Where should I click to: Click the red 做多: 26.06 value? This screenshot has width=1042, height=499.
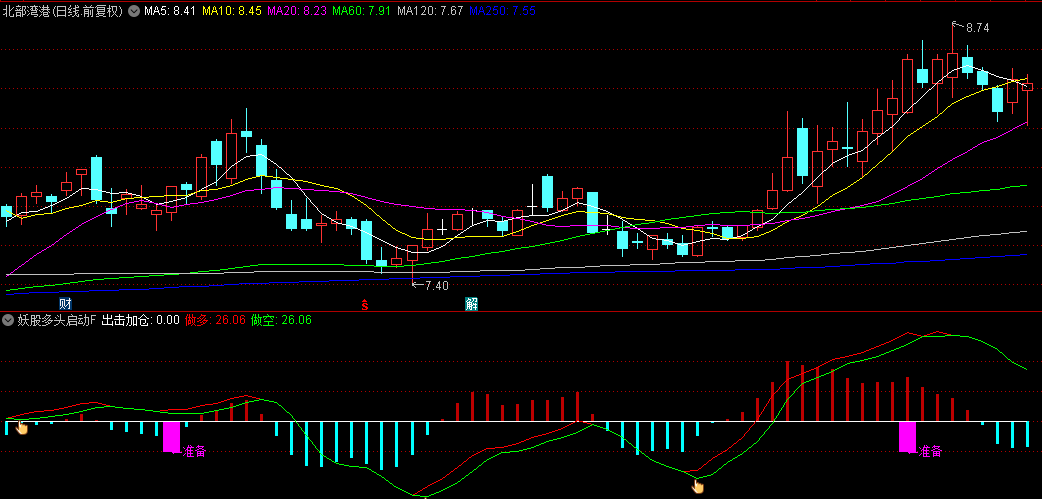215,320
